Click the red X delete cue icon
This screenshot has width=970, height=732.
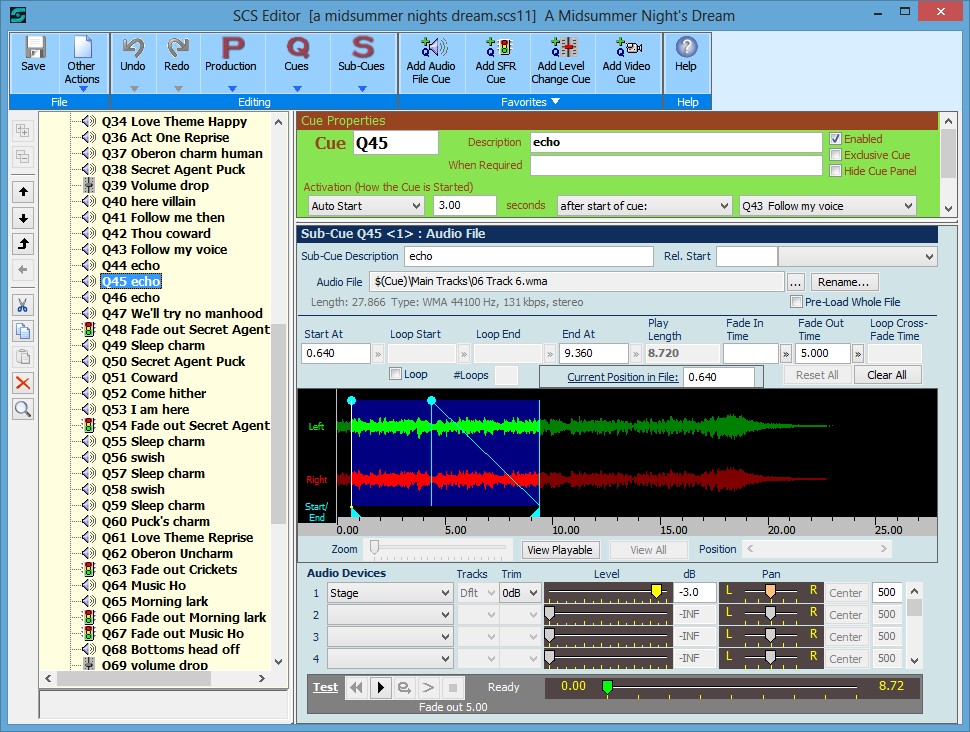click(23, 383)
